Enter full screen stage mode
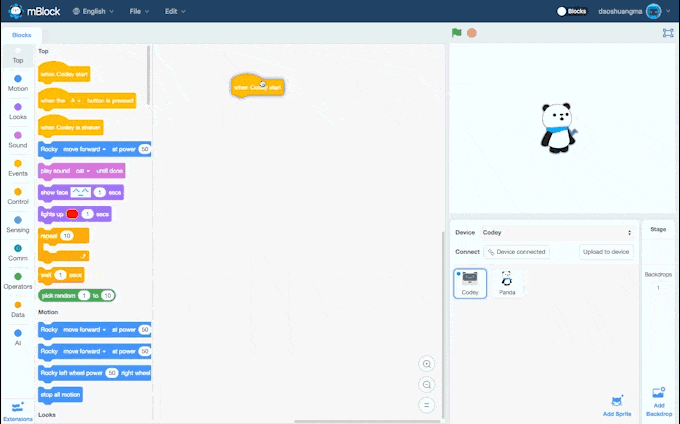 668,33
